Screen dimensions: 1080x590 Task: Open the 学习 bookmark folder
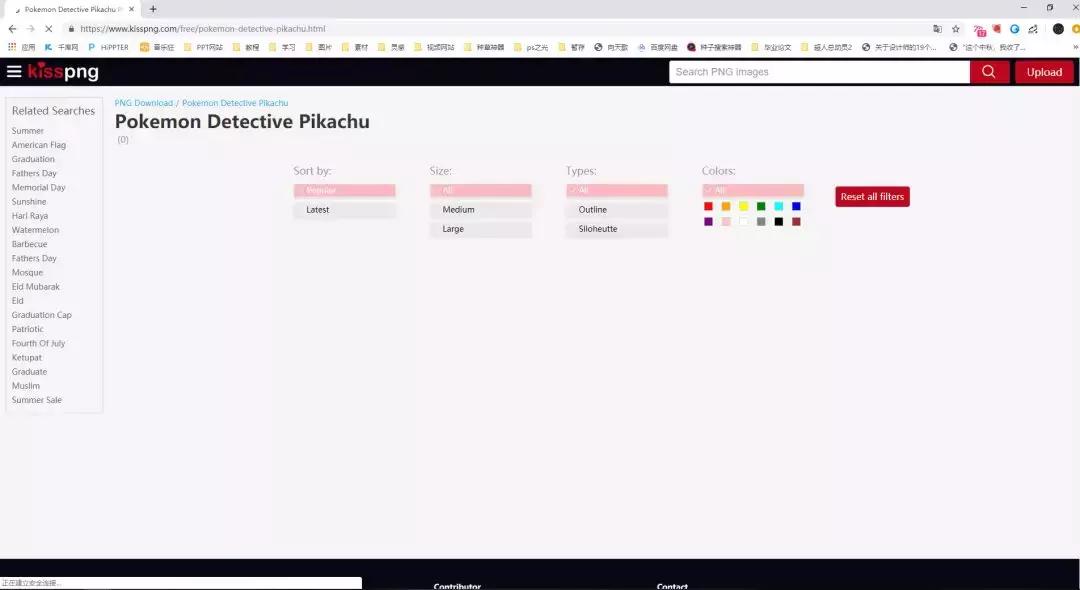[x=282, y=48]
